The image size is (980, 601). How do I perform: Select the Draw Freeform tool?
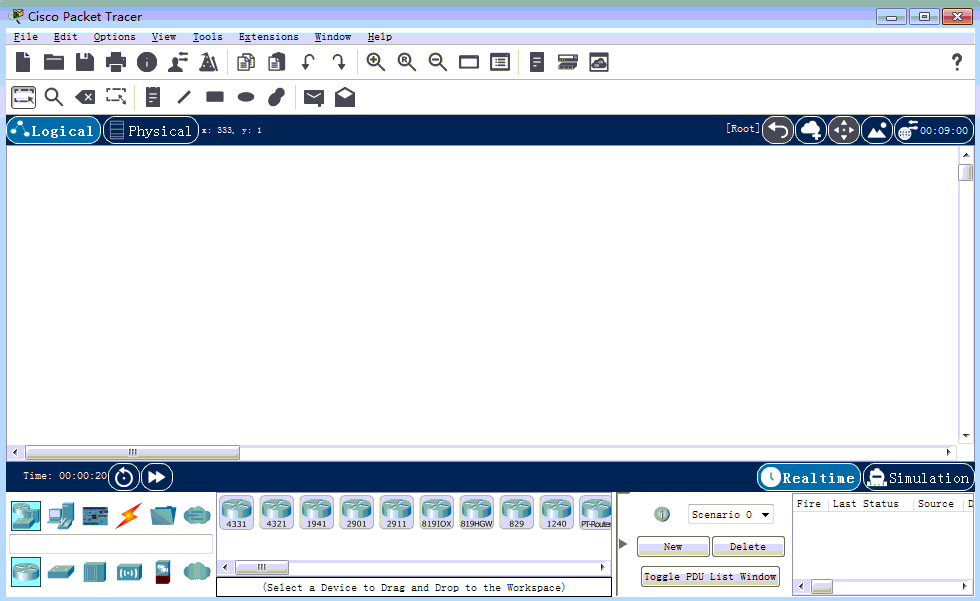276,97
